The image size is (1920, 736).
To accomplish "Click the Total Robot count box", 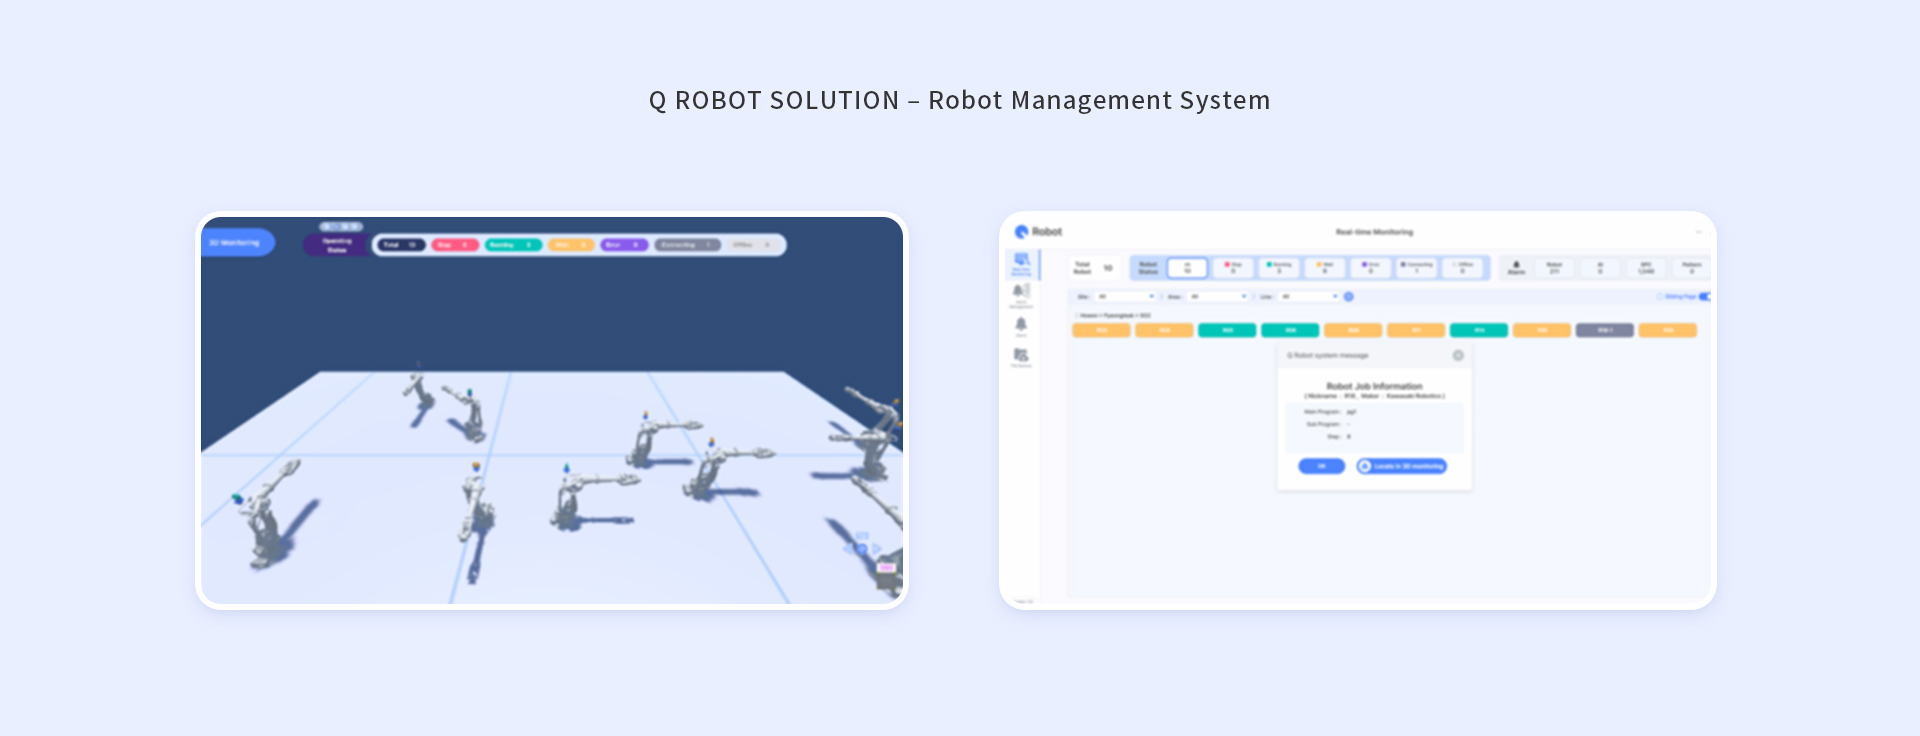I will coord(1095,267).
